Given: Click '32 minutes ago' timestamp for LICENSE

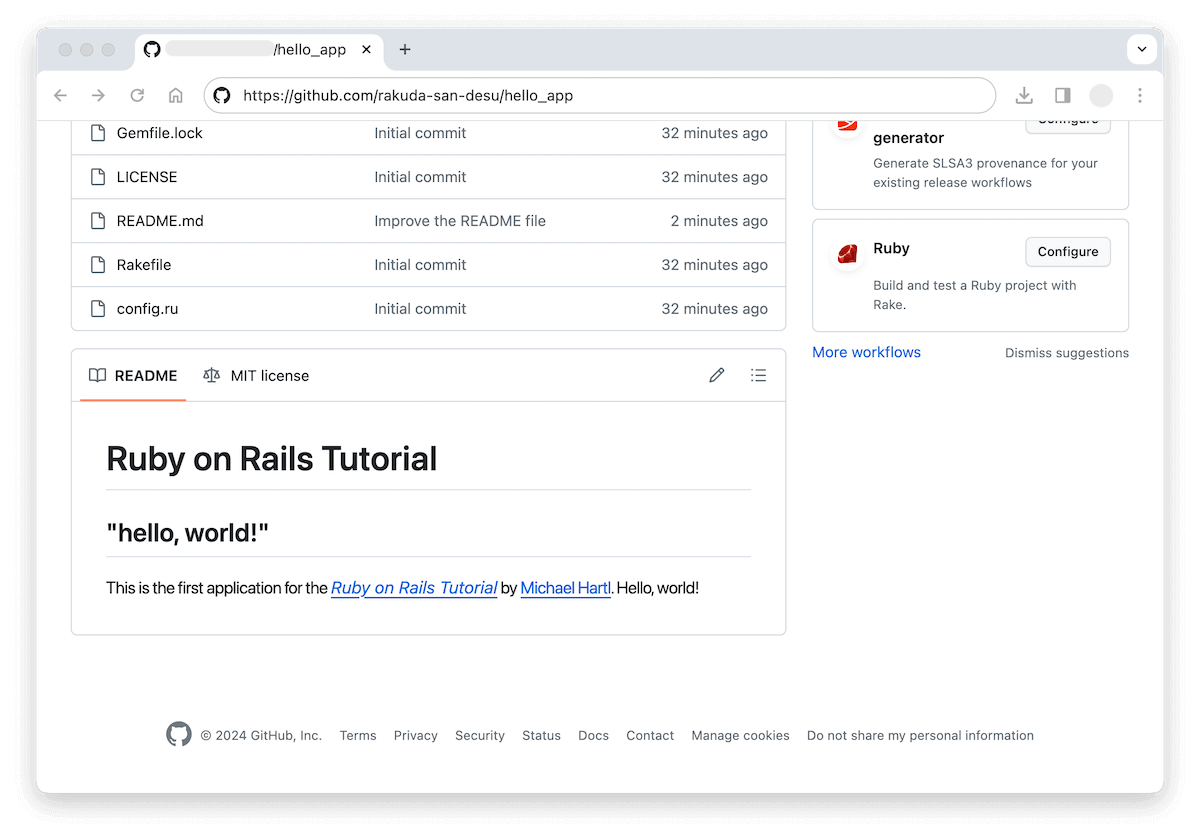Looking at the screenshot, I should (715, 177).
